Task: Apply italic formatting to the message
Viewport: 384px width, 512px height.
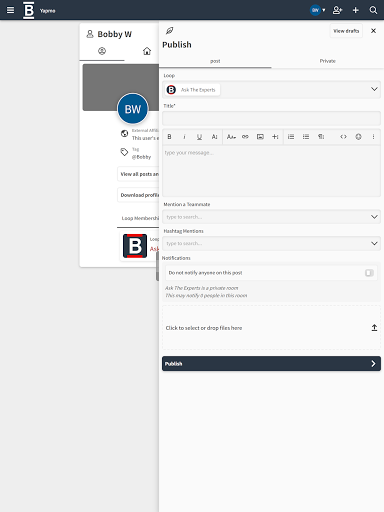Action: coord(184,137)
